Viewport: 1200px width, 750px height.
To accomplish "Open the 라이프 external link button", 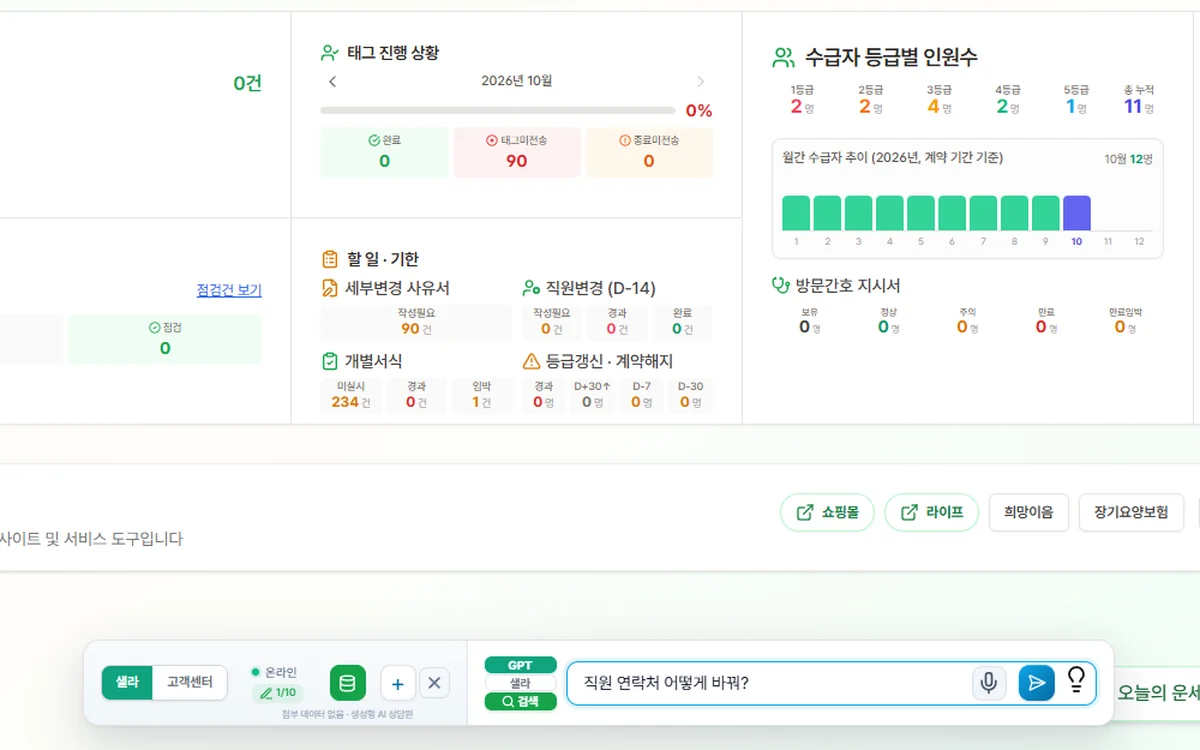I will pos(931,512).
